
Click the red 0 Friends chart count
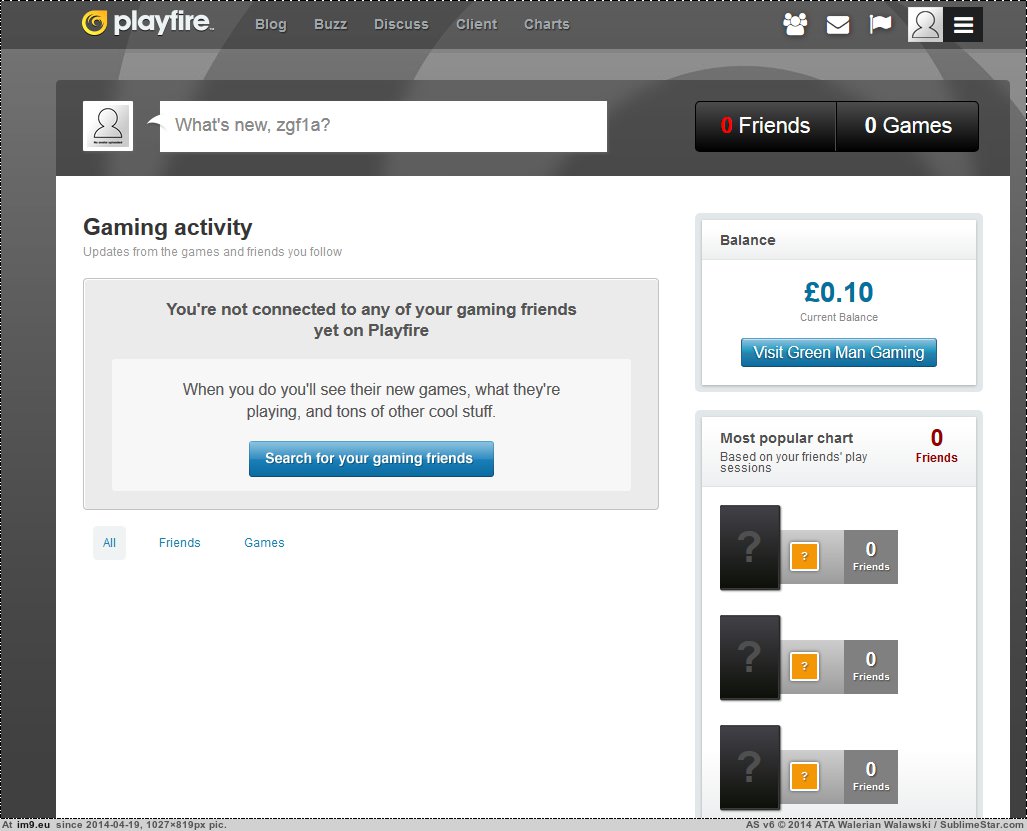[x=937, y=445]
